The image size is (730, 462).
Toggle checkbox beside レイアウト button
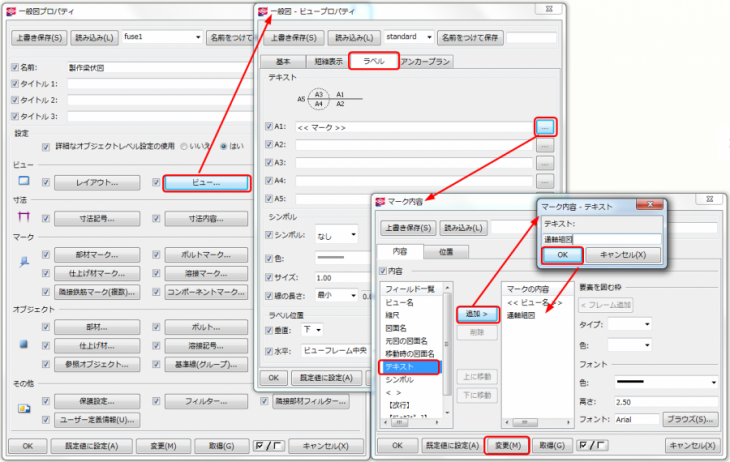46,183
